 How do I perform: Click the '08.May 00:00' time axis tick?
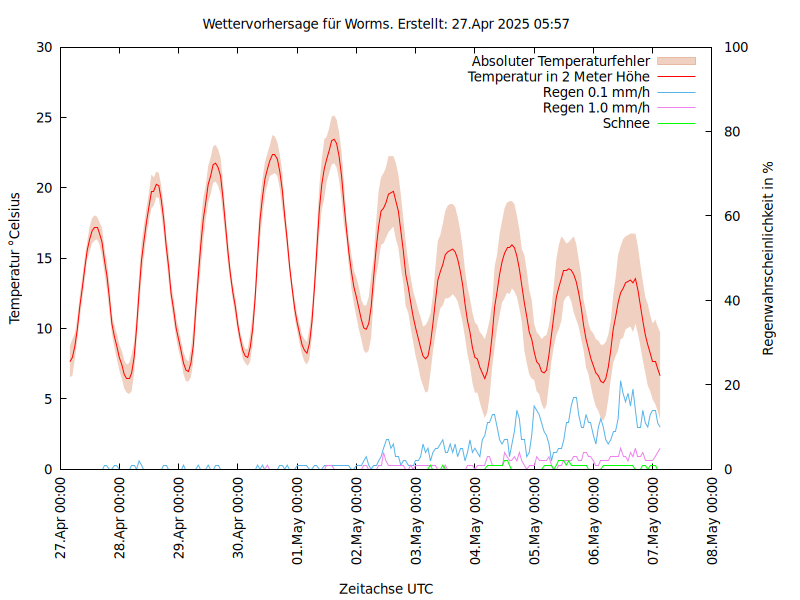point(713,520)
